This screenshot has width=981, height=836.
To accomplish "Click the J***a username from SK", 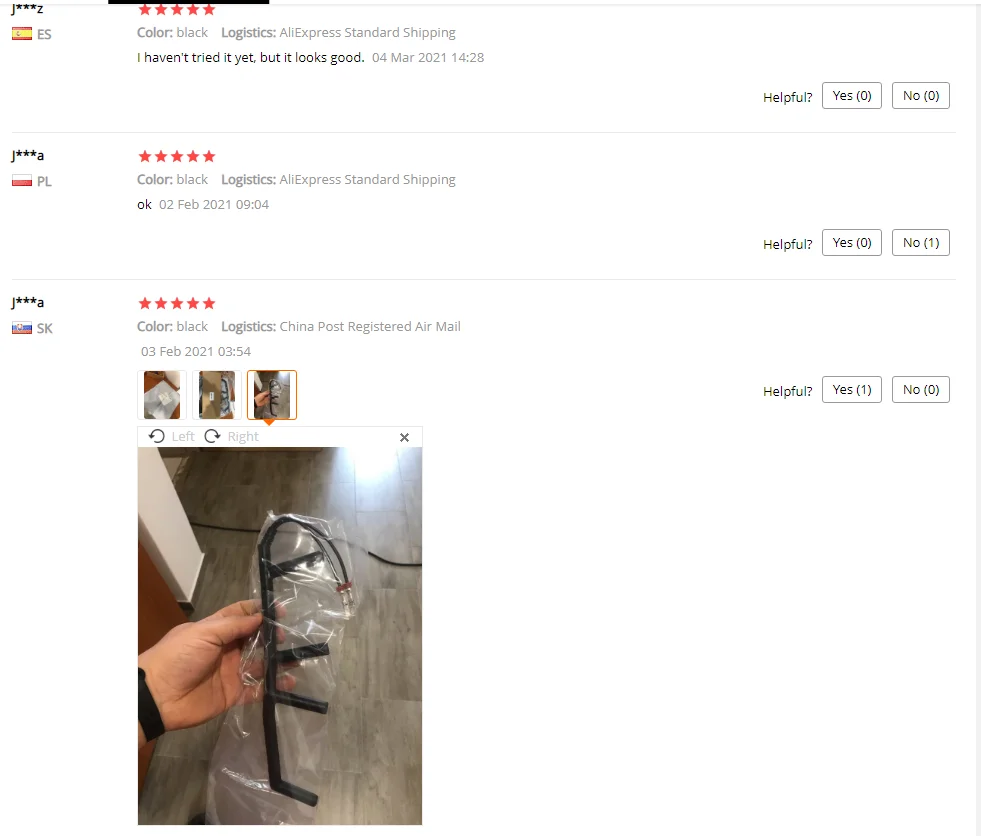I will (x=28, y=302).
